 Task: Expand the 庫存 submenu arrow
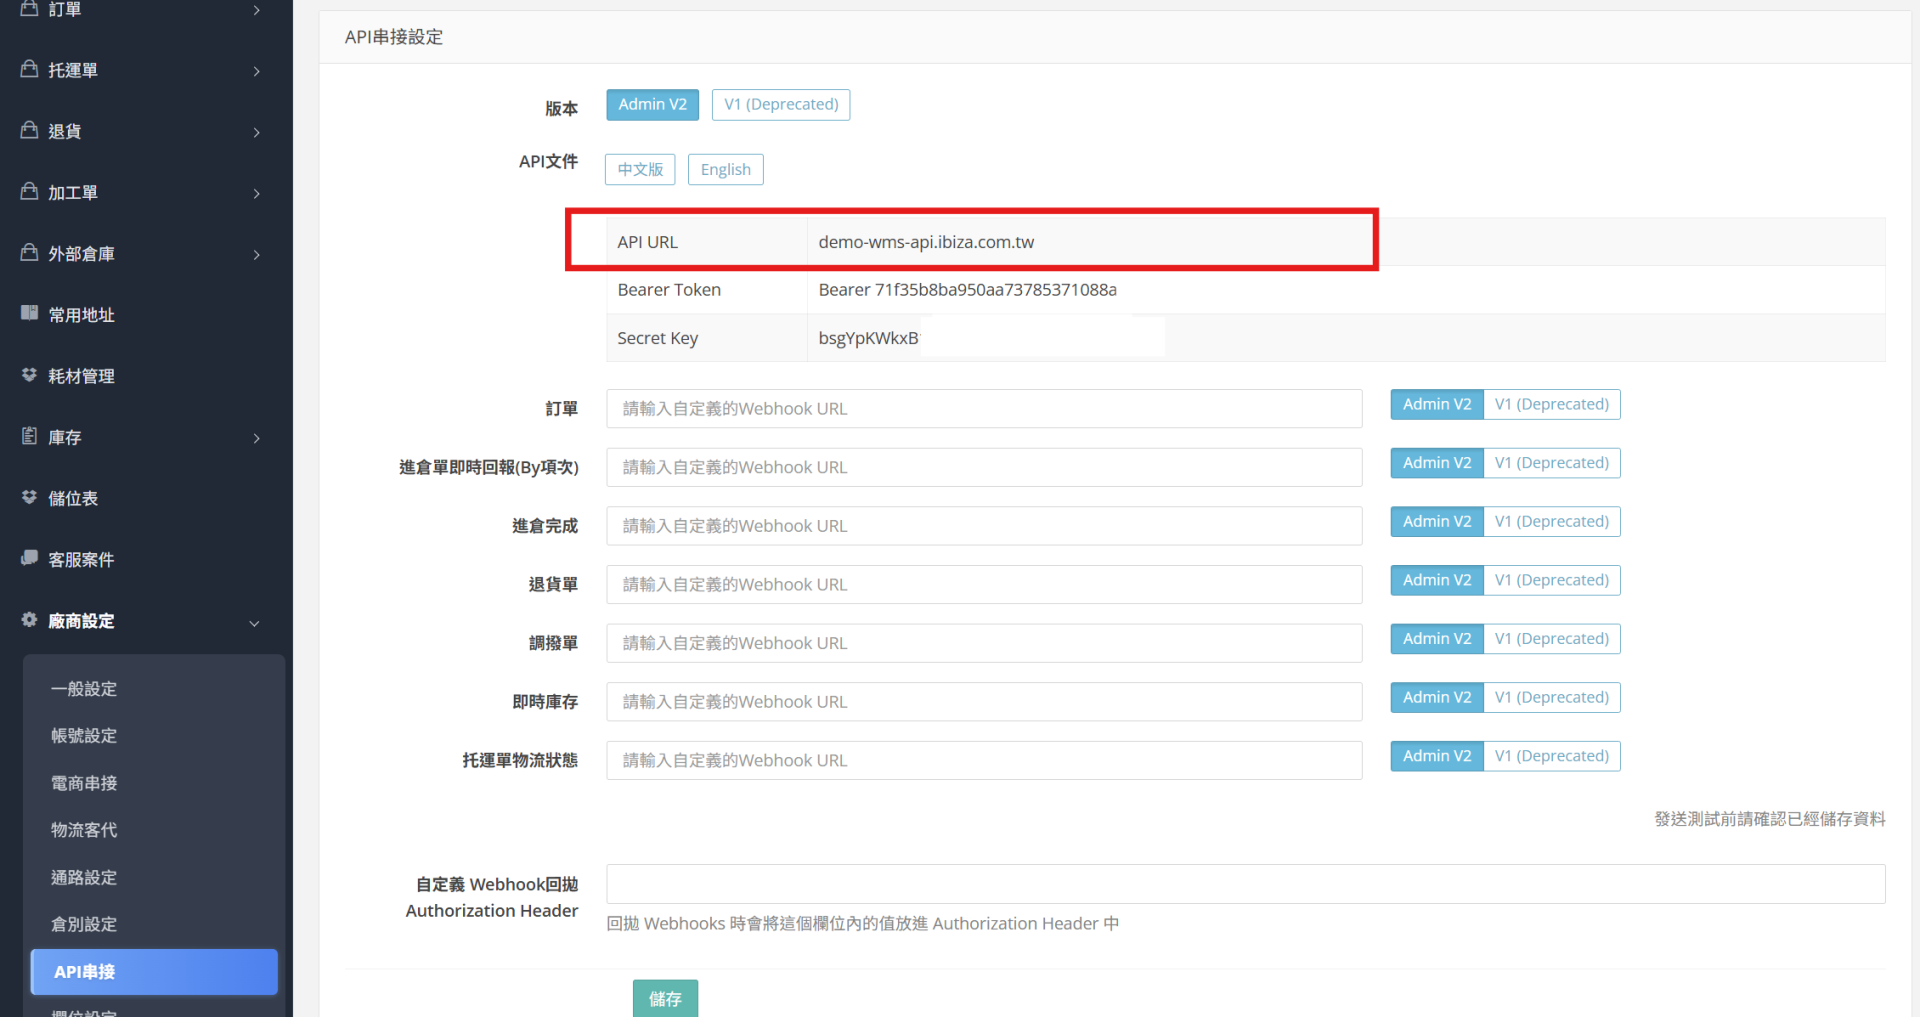[257, 438]
